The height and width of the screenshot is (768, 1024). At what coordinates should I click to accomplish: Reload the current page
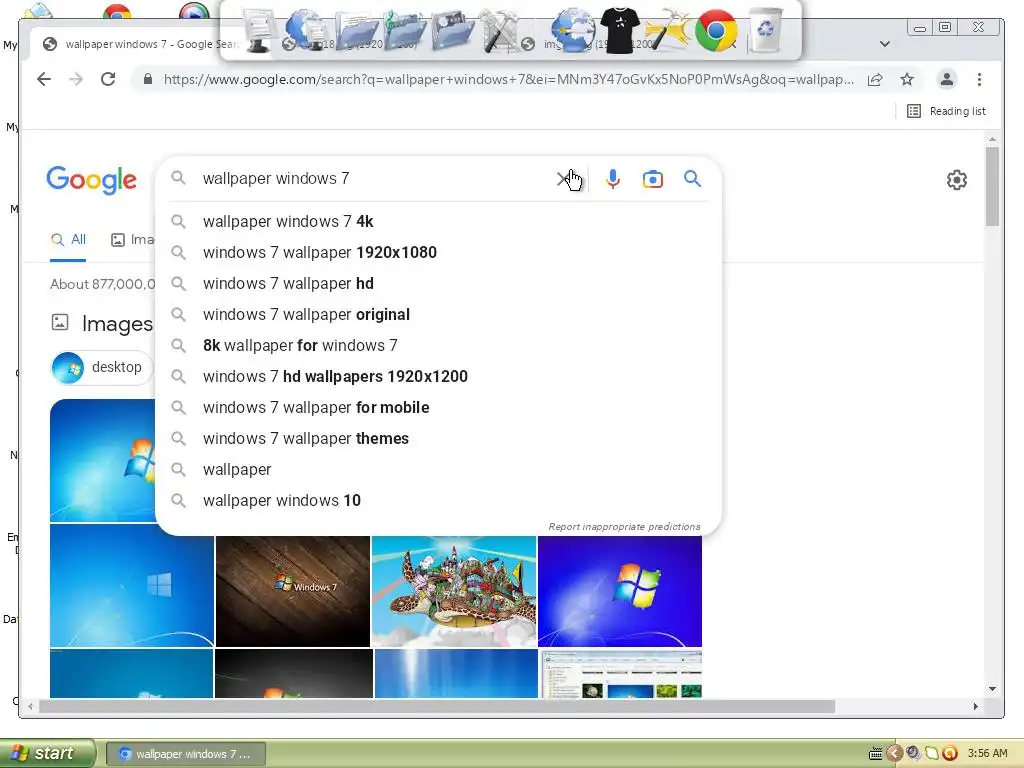coord(108,79)
